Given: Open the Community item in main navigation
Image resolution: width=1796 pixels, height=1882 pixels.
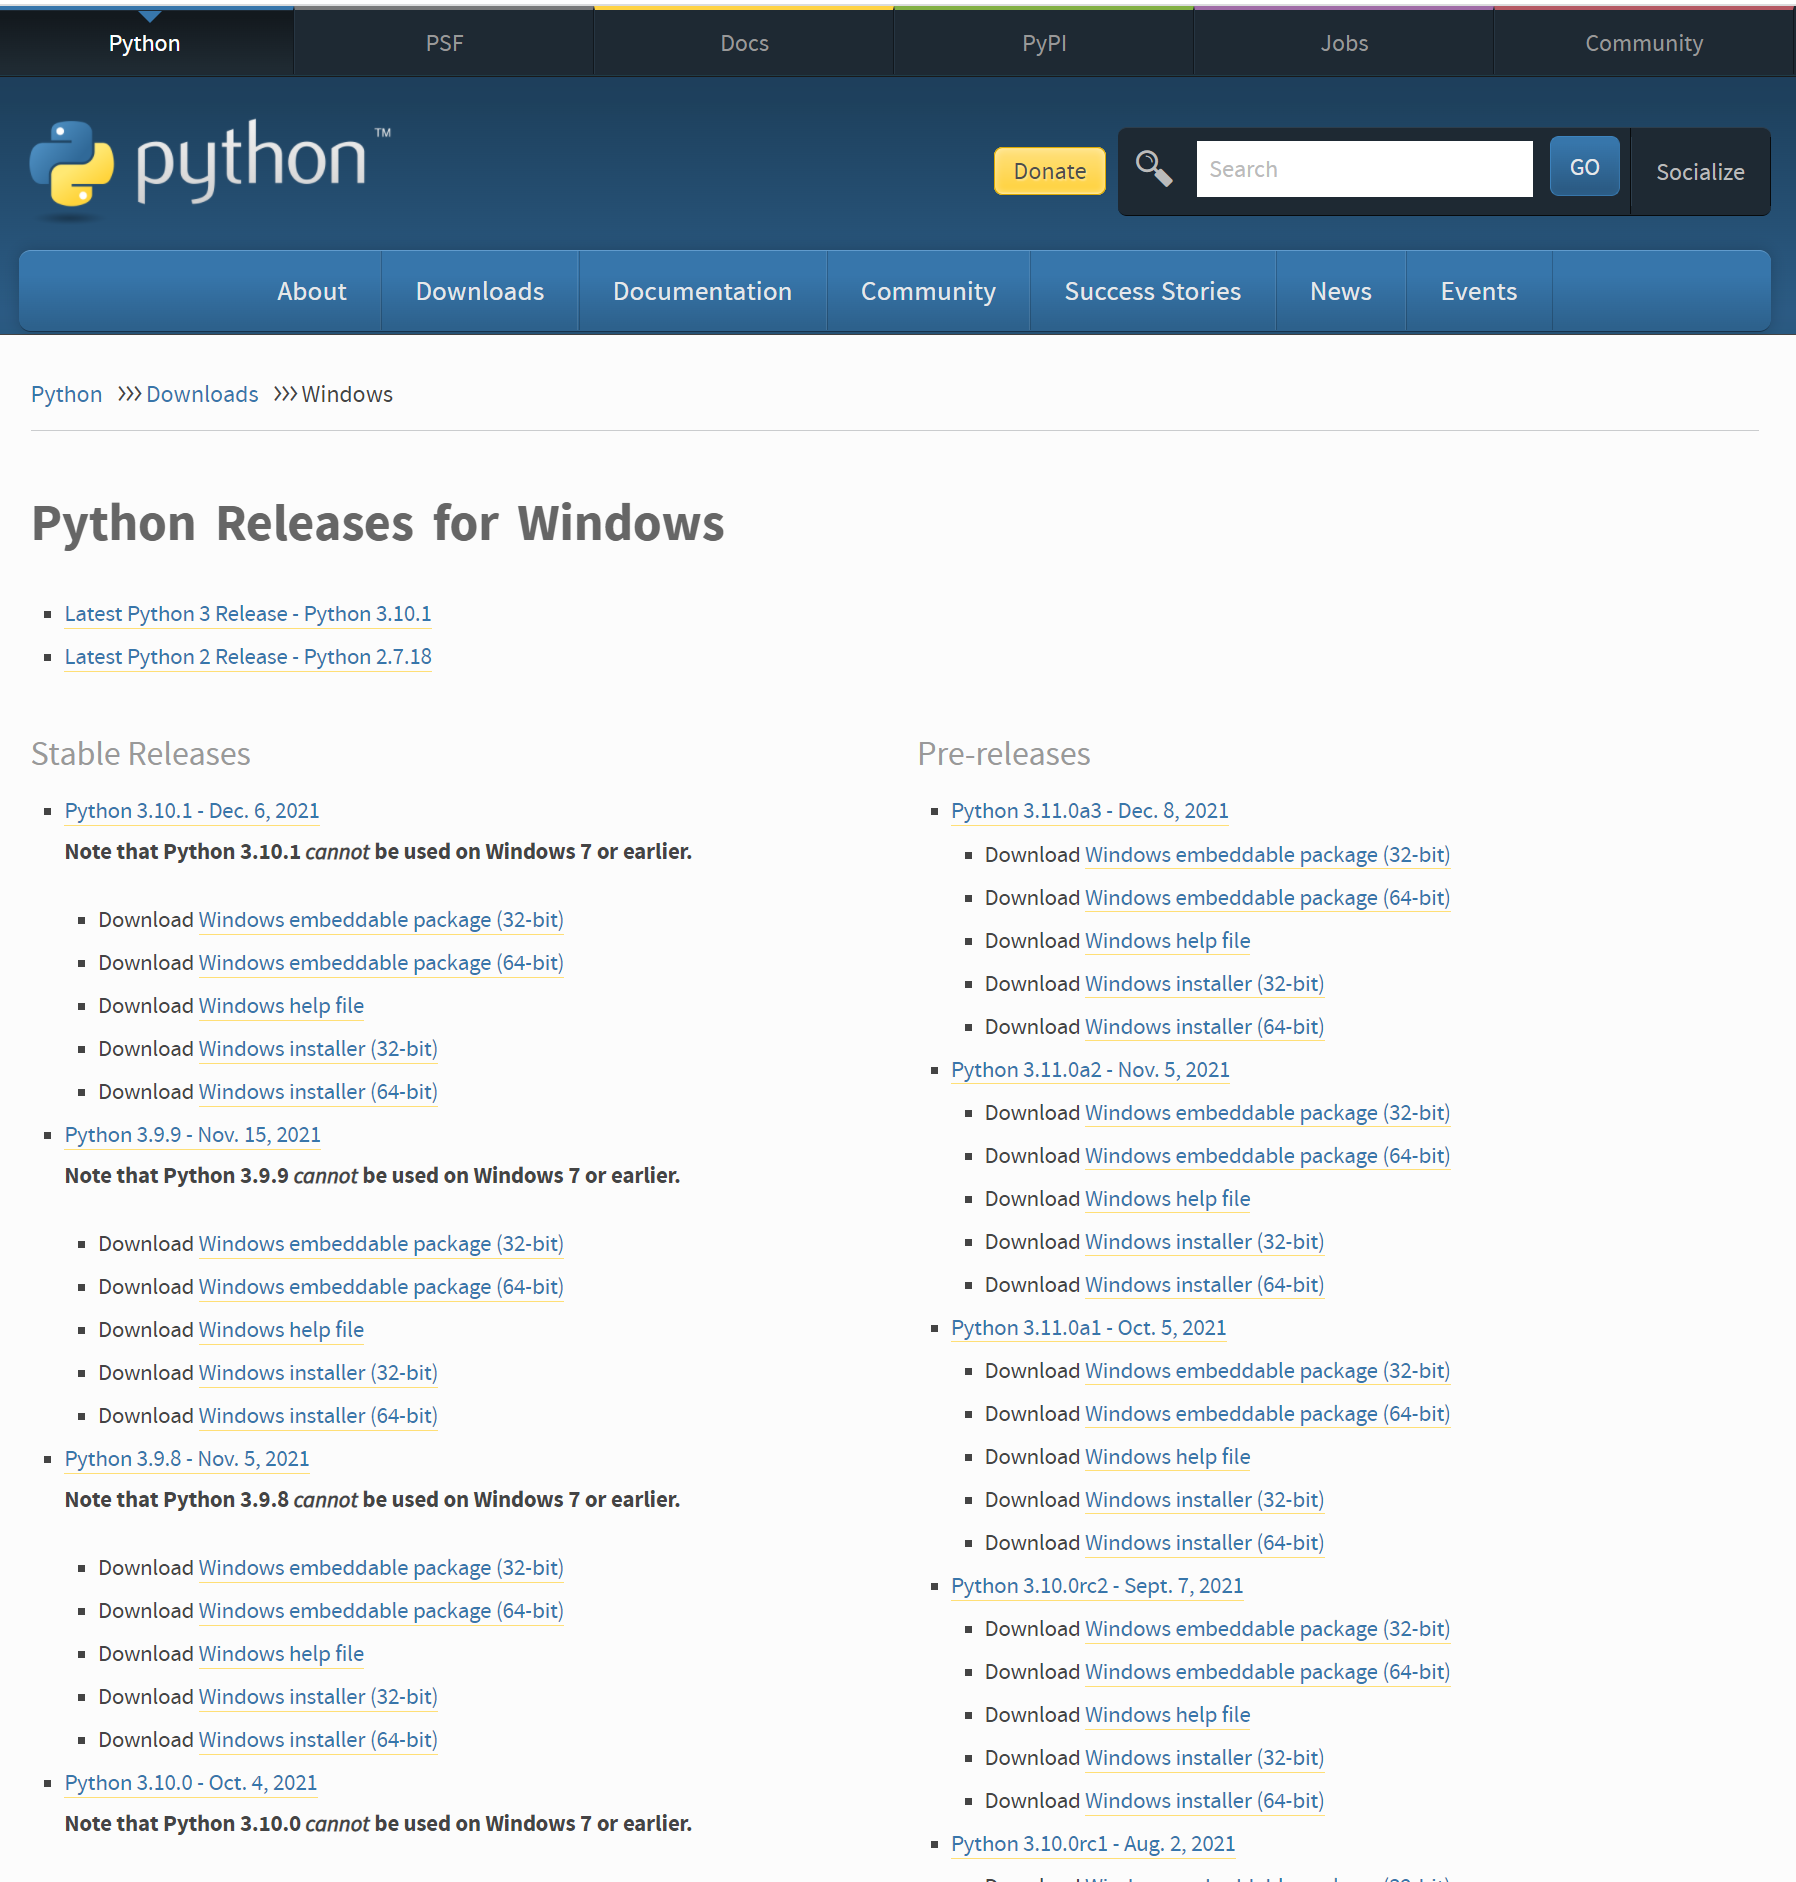Looking at the screenshot, I should click(928, 291).
